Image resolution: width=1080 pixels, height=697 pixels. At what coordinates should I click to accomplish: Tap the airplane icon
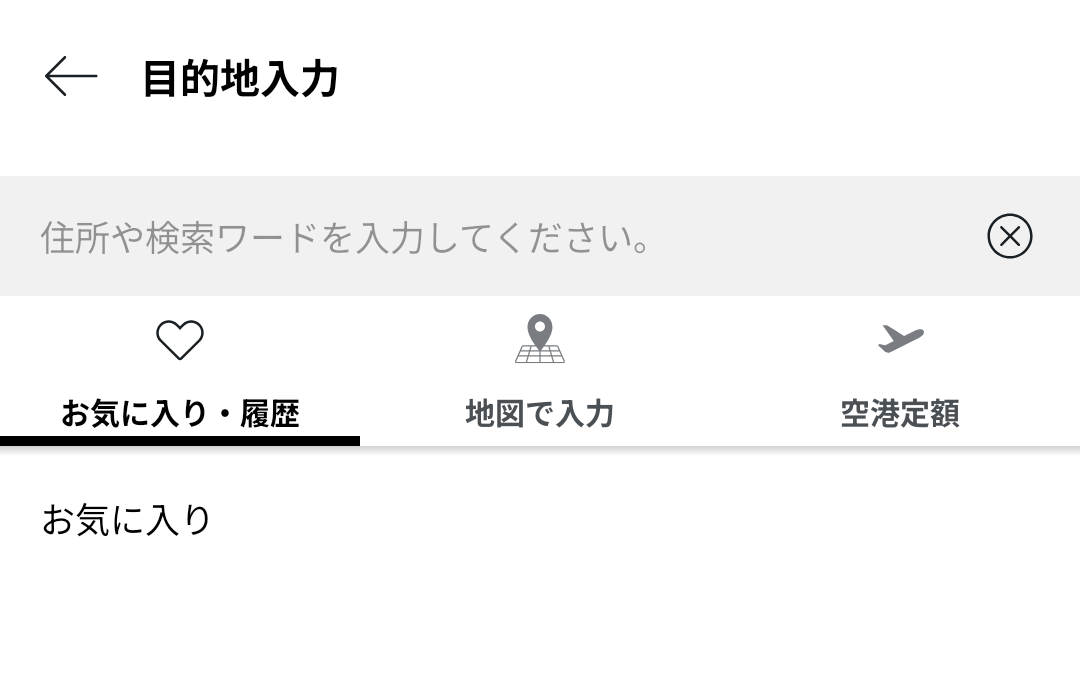pos(900,339)
